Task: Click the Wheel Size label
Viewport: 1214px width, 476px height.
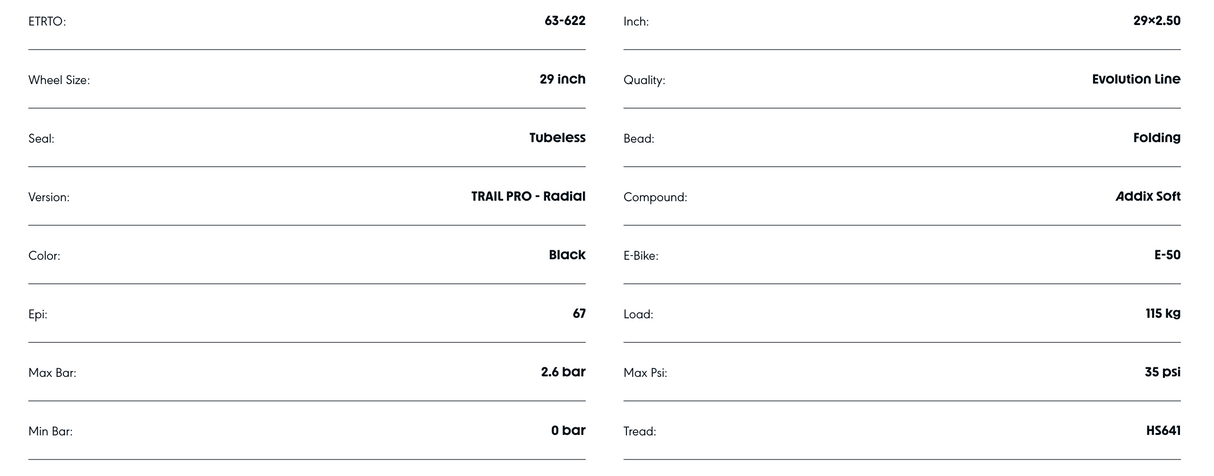Action: point(59,80)
